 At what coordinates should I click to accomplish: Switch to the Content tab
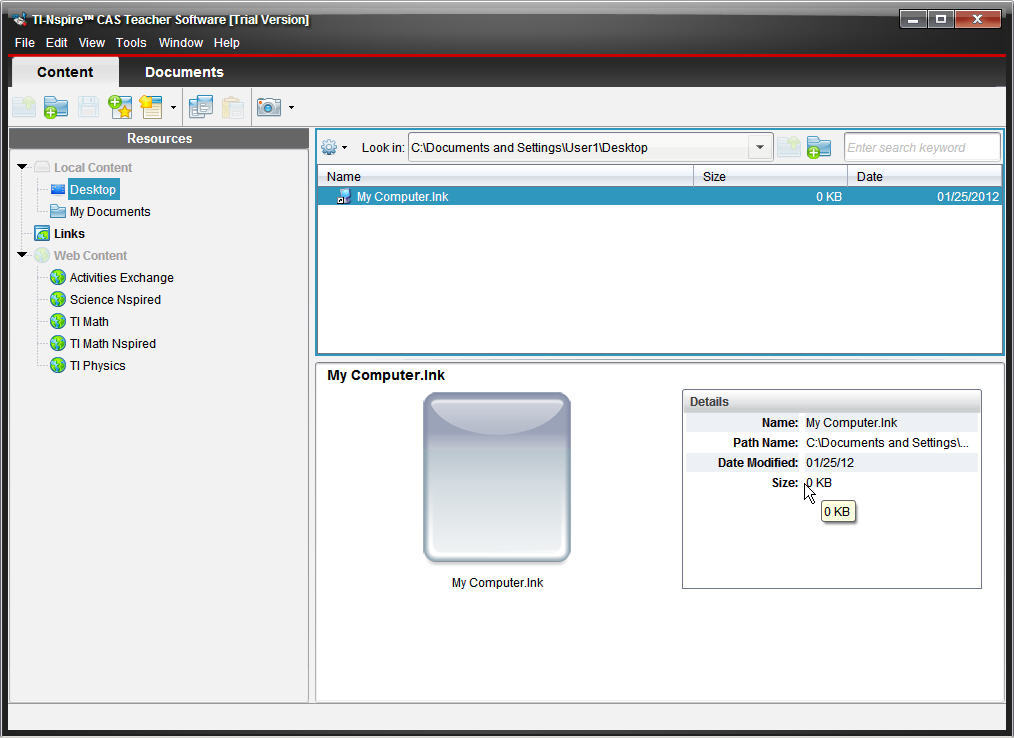pyautogui.click(x=65, y=72)
